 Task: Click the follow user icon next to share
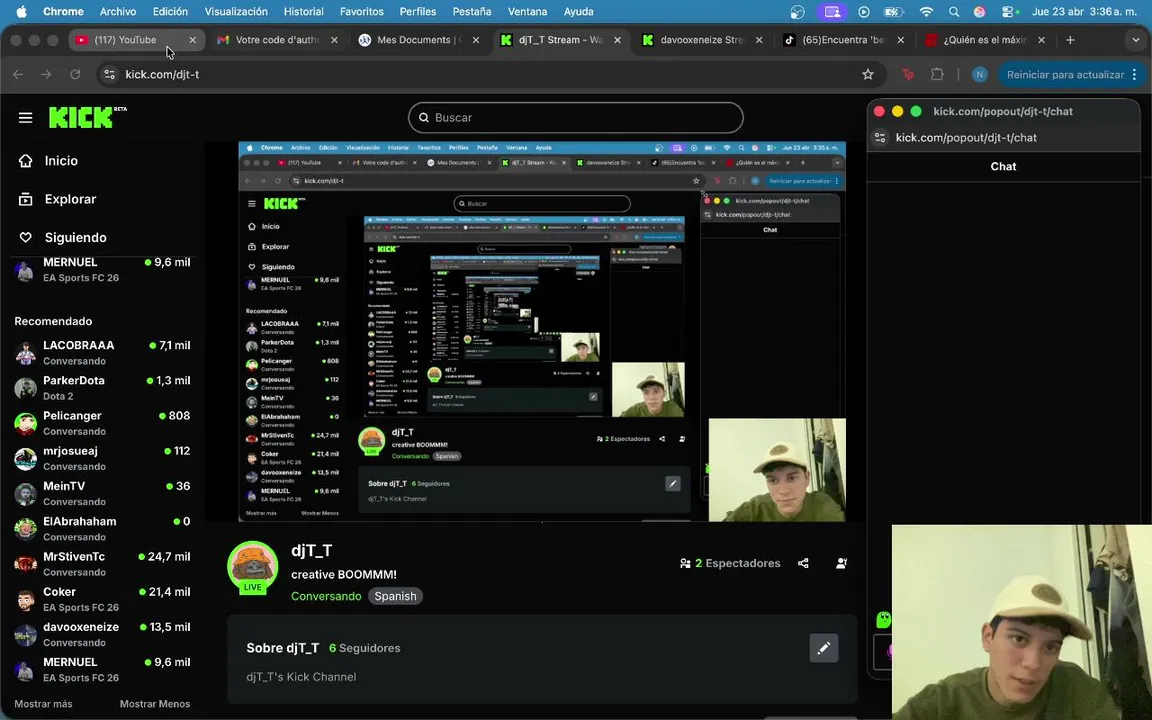click(841, 563)
